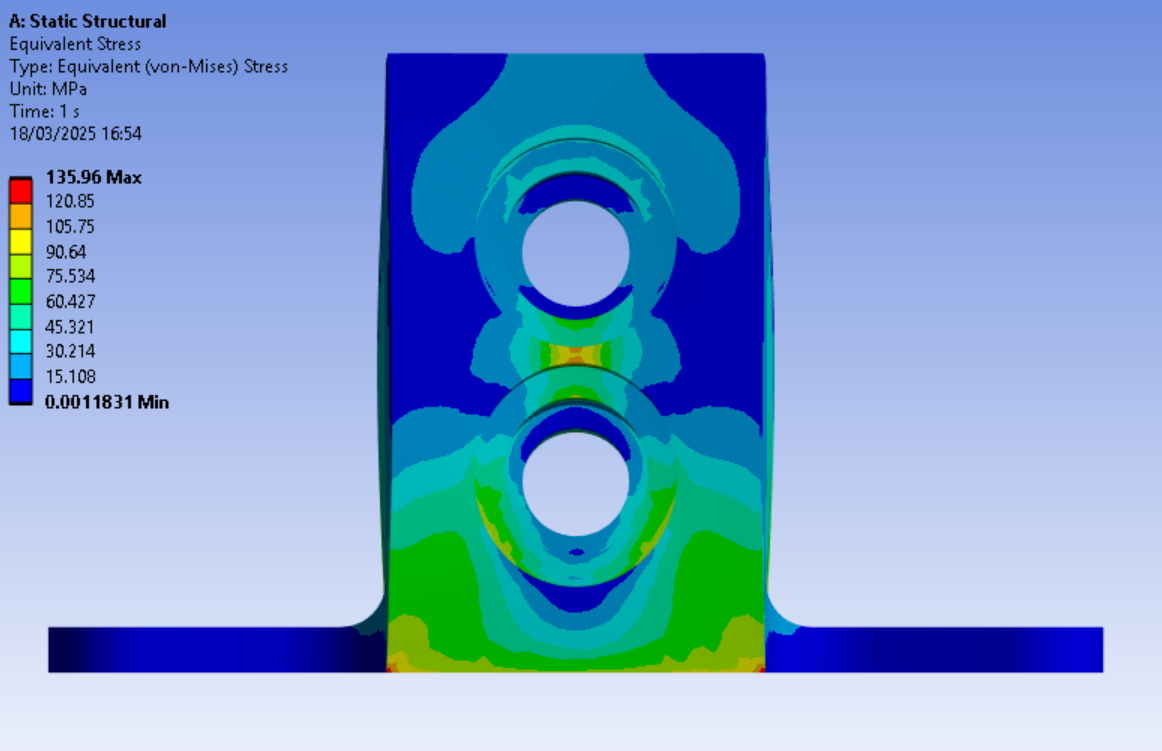Click the 135.96 Max legend value
This screenshot has height=751, width=1162.
click(94, 177)
